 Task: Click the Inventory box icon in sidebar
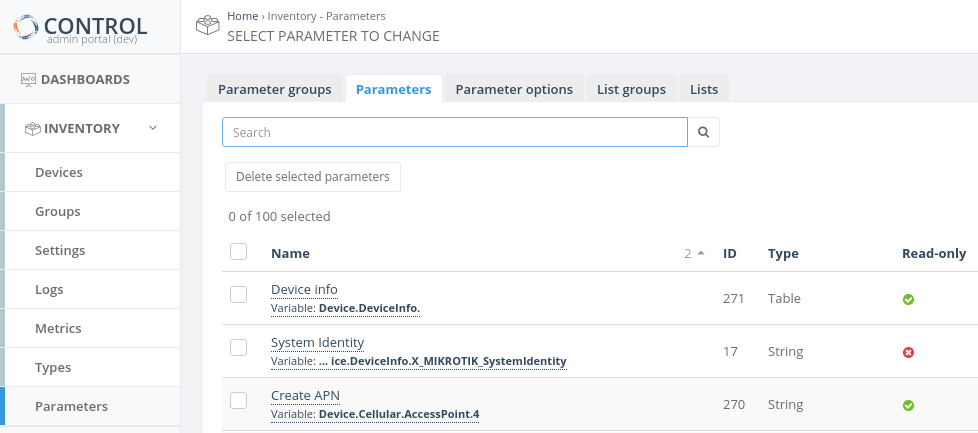(32, 128)
